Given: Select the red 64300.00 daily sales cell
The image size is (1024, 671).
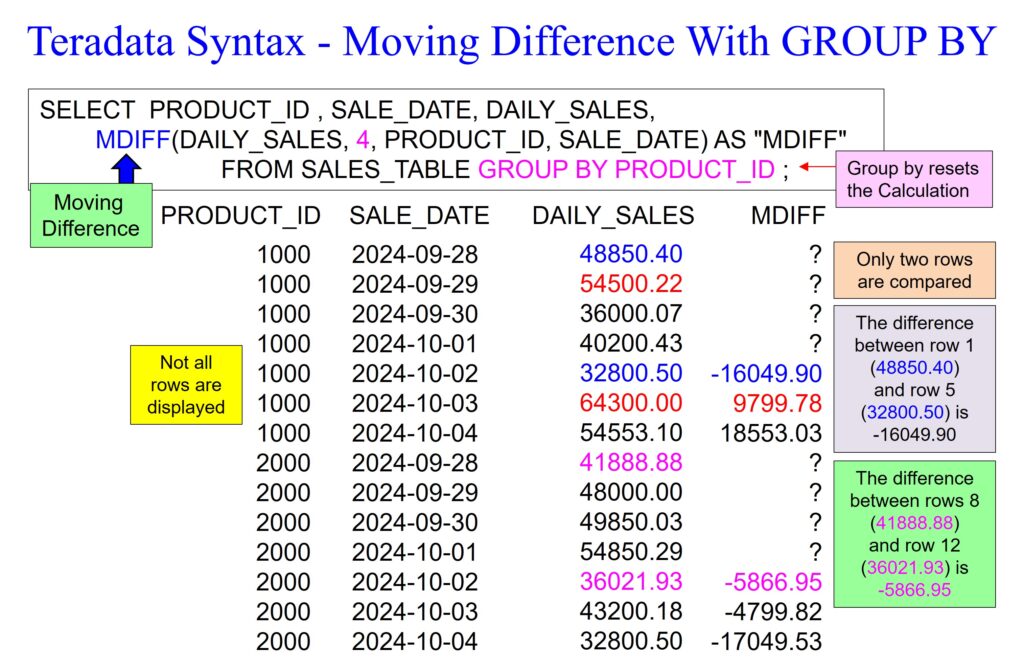Looking at the screenshot, I should click(x=631, y=404).
